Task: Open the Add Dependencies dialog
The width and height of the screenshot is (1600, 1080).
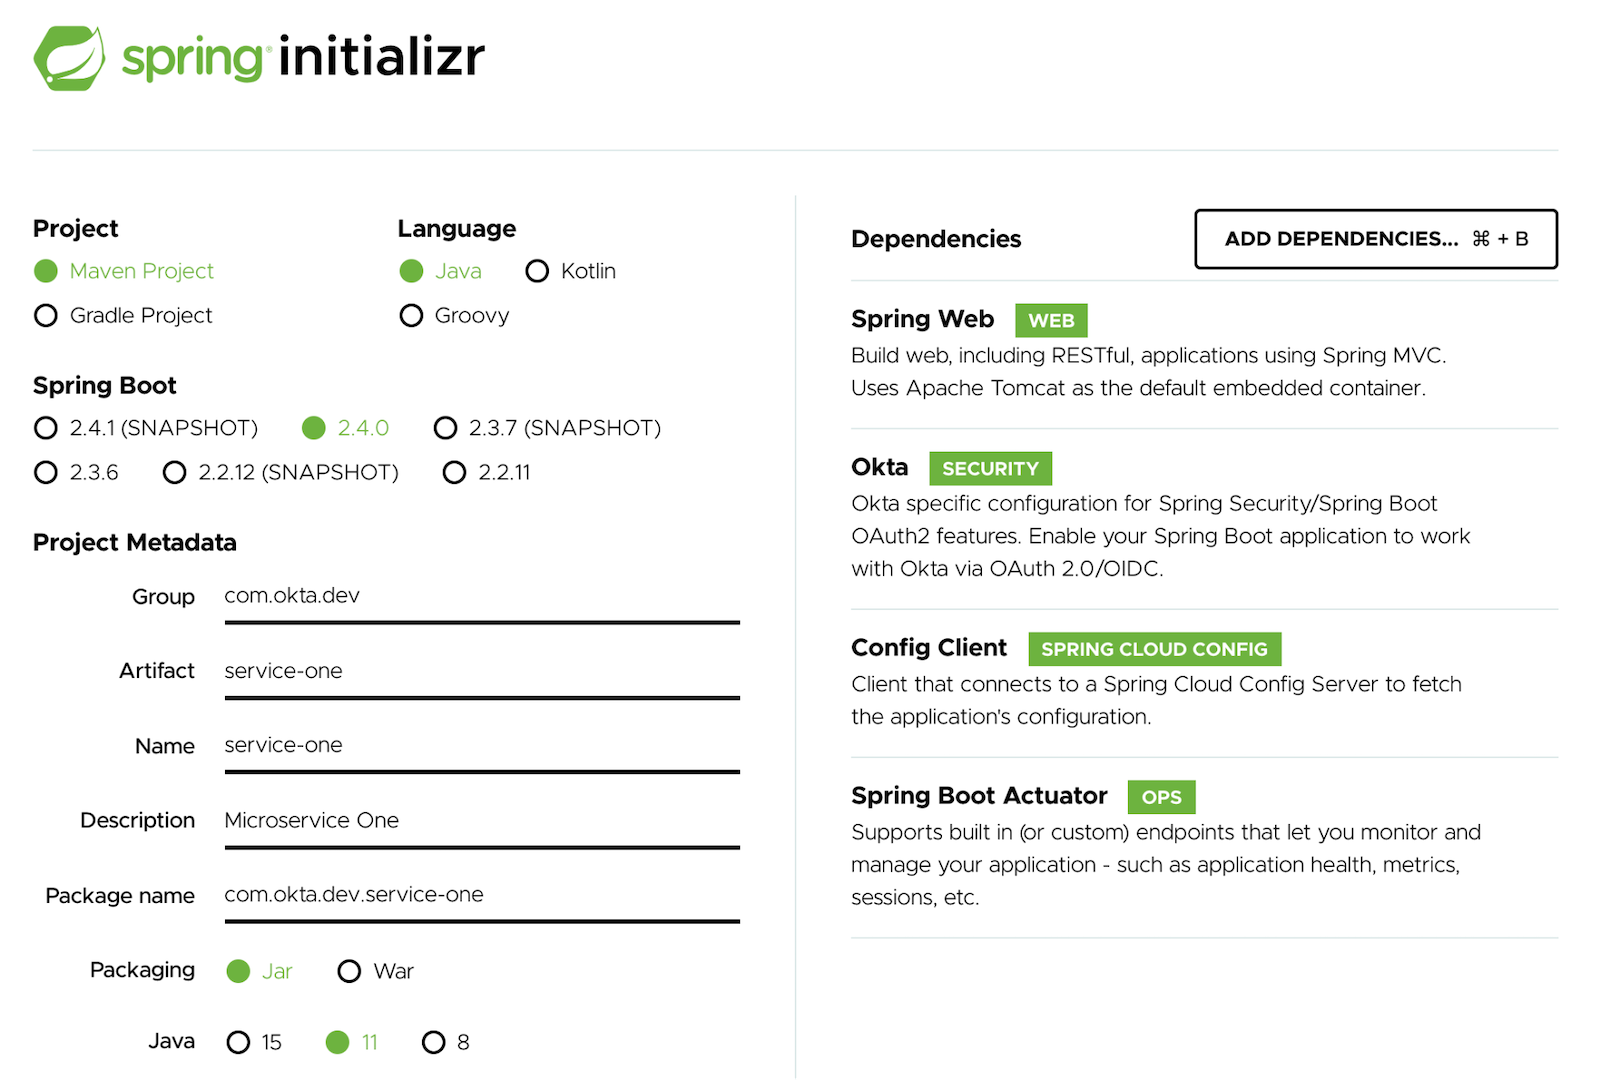Action: point(1375,239)
